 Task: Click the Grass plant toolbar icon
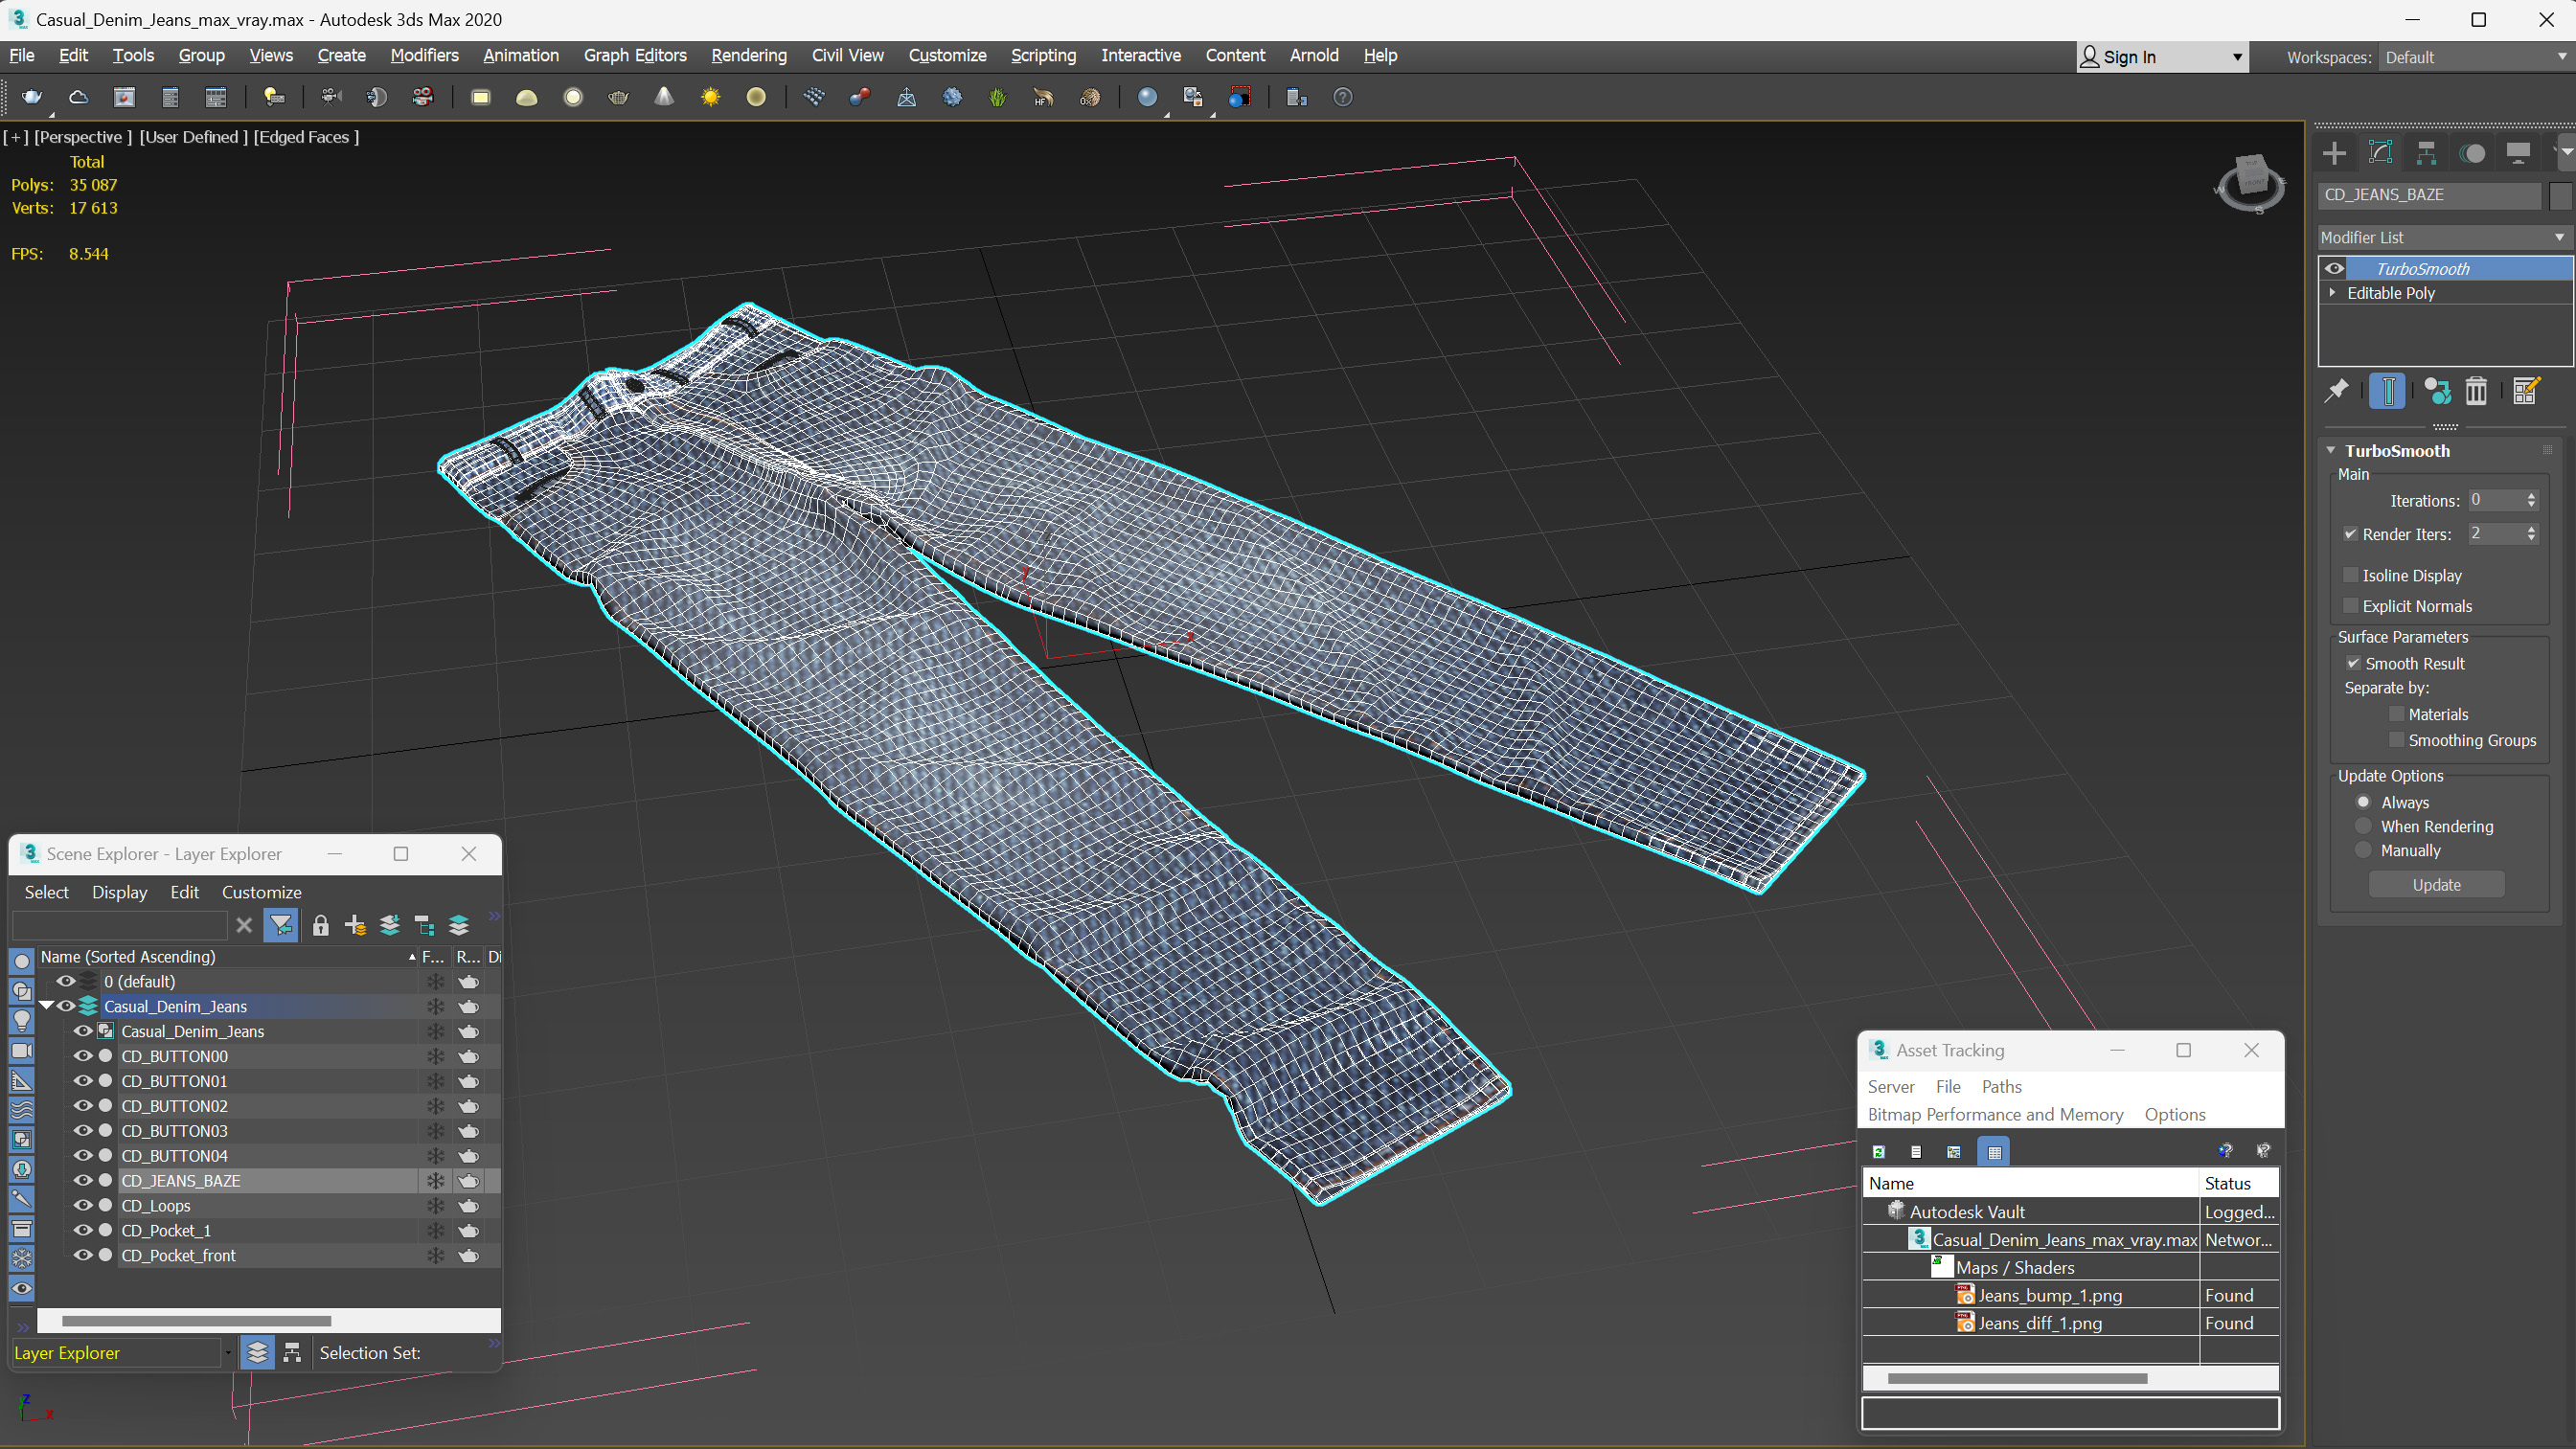tap(998, 97)
